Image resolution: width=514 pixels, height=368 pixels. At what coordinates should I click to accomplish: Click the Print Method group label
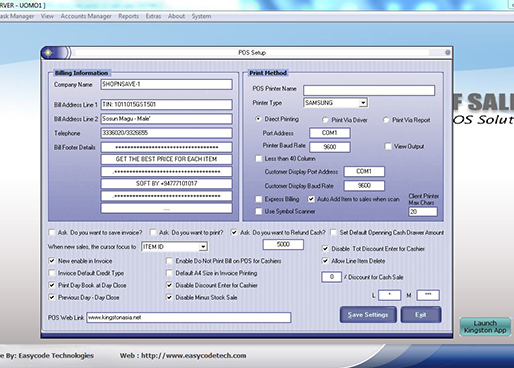coord(268,73)
